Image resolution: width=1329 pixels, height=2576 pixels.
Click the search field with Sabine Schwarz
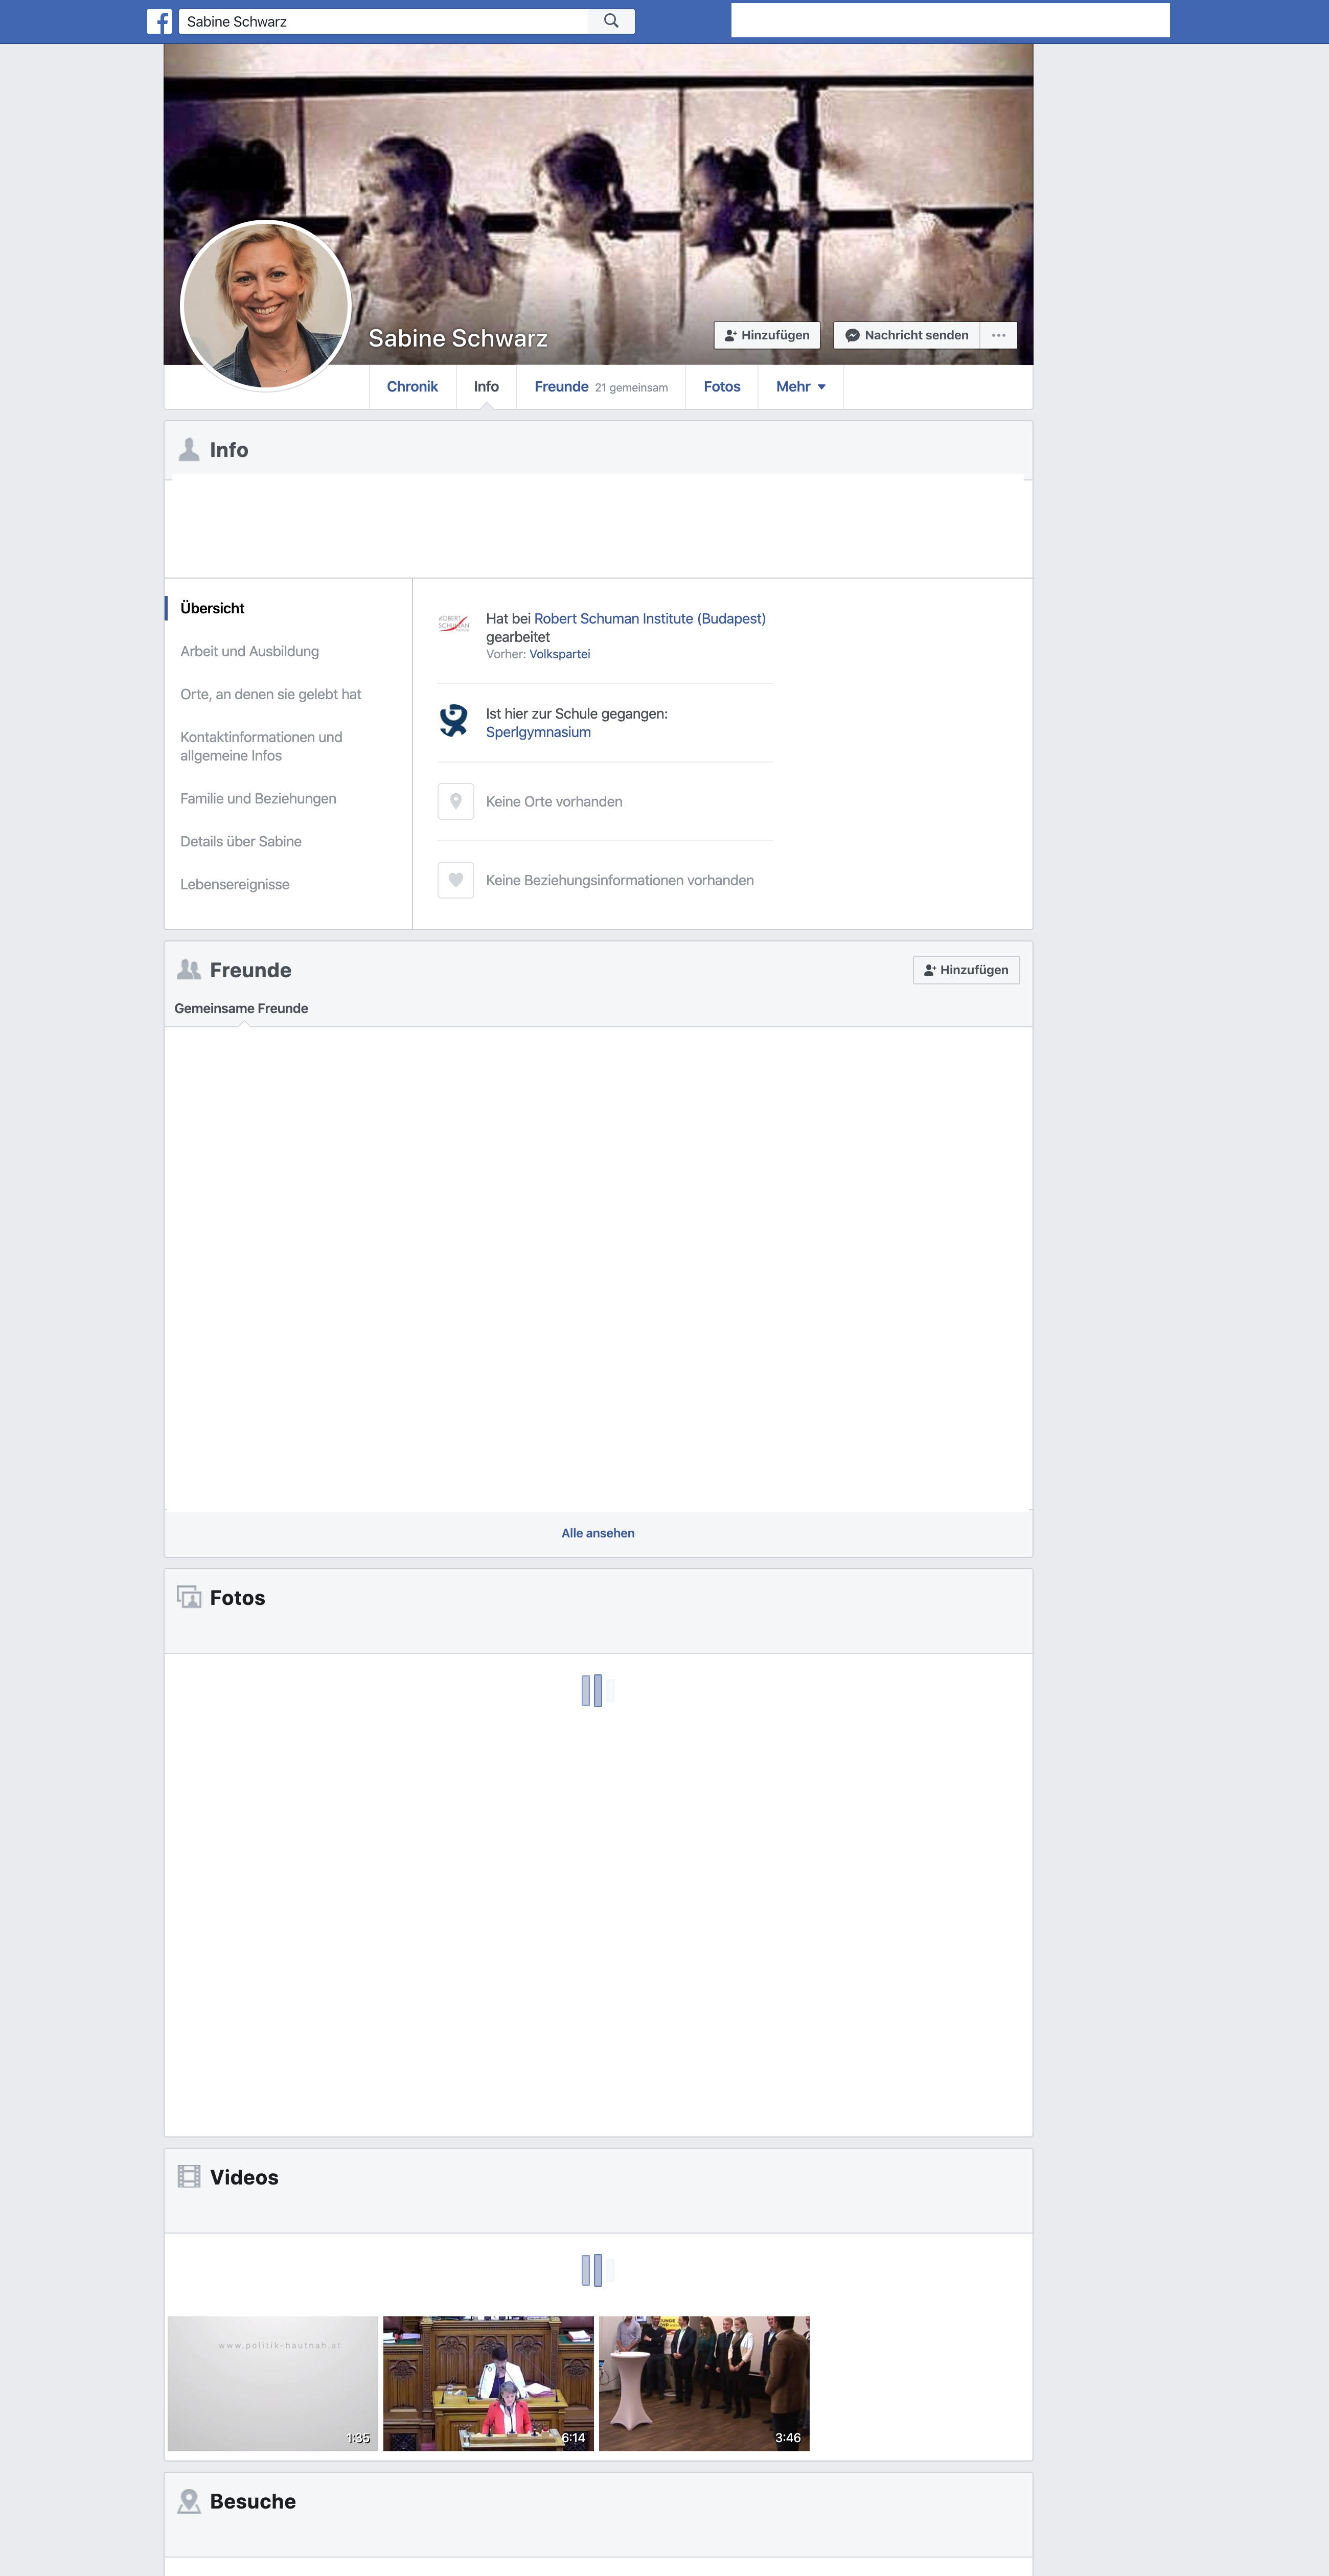pos(384,21)
